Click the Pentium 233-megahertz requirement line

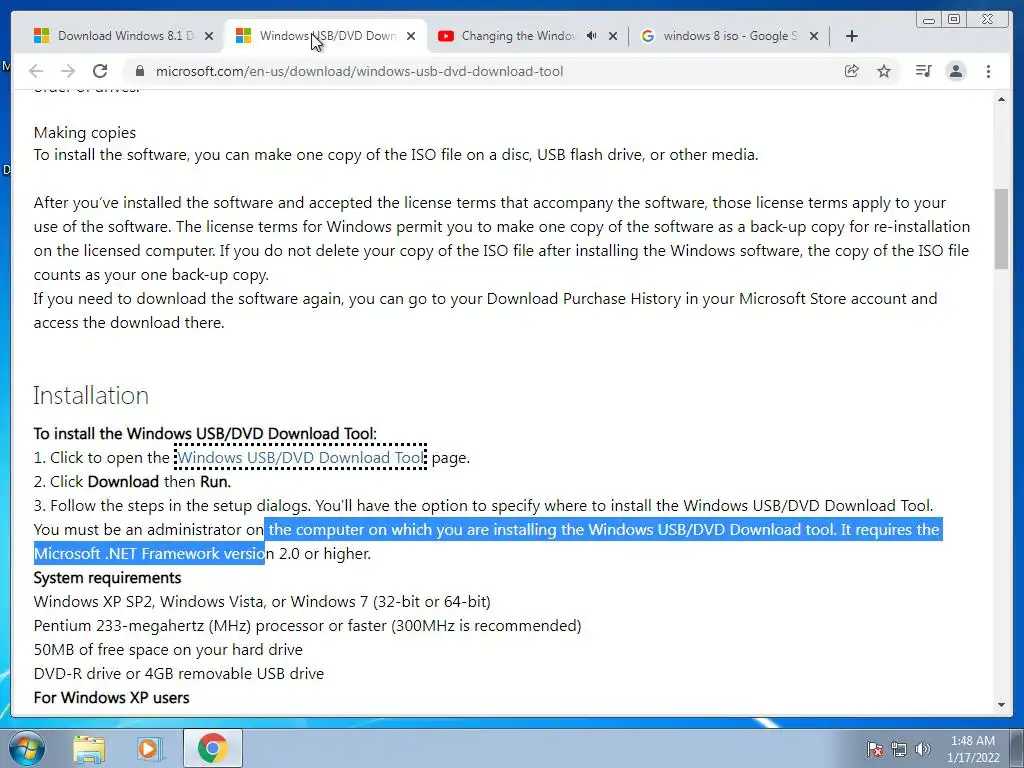(307, 626)
